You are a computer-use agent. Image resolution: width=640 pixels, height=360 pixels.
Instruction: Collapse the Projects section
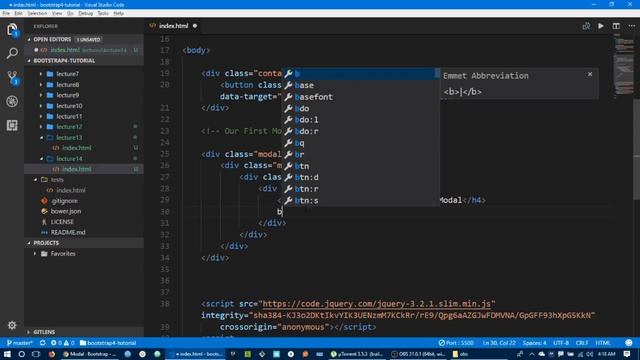[29, 243]
